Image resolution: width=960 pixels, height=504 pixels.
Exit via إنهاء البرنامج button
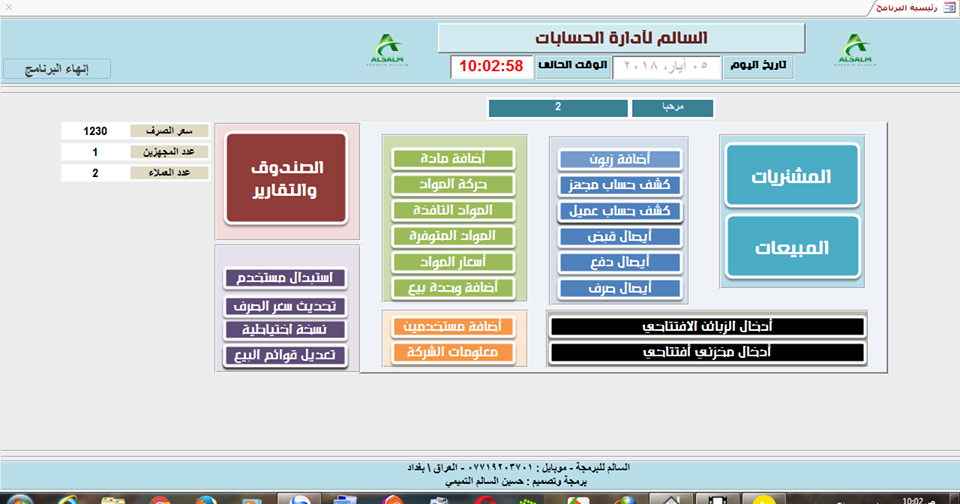[57, 69]
